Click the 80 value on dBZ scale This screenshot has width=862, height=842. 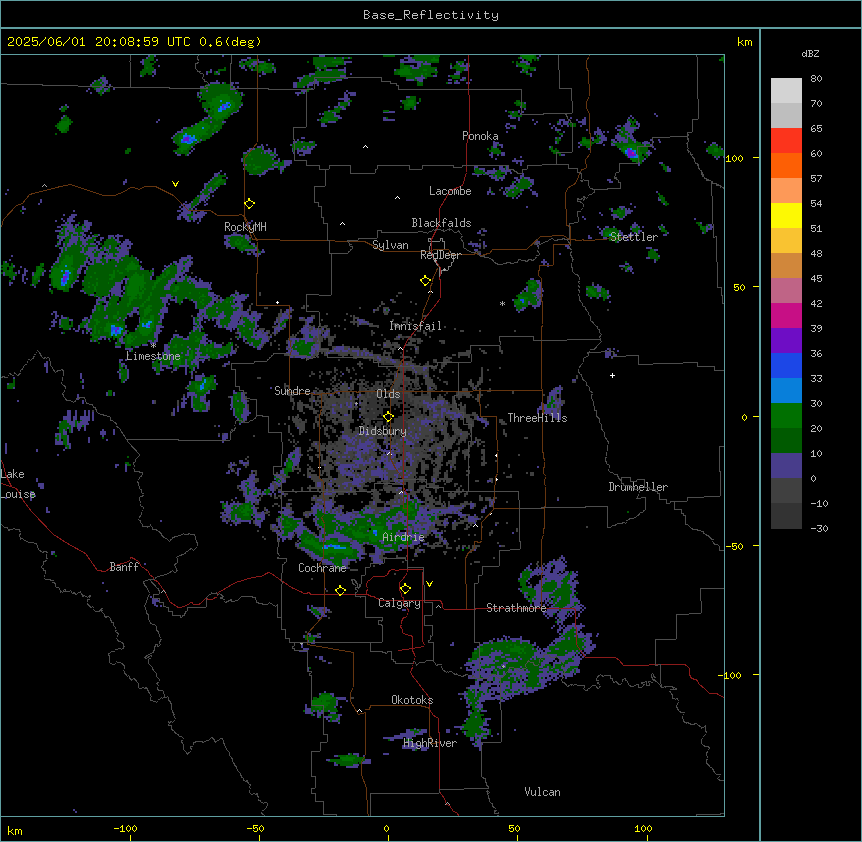[816, 79]
